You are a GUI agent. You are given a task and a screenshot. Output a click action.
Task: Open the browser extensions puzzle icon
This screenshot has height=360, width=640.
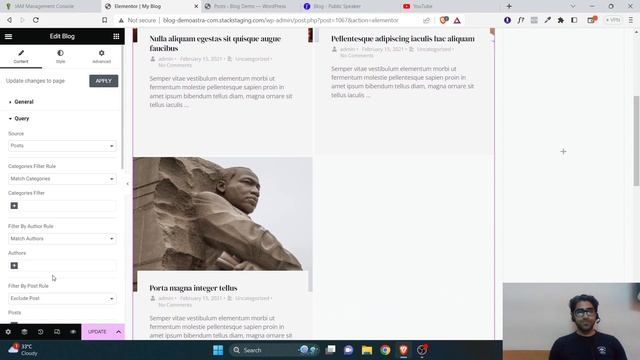(x=561, y=20)
